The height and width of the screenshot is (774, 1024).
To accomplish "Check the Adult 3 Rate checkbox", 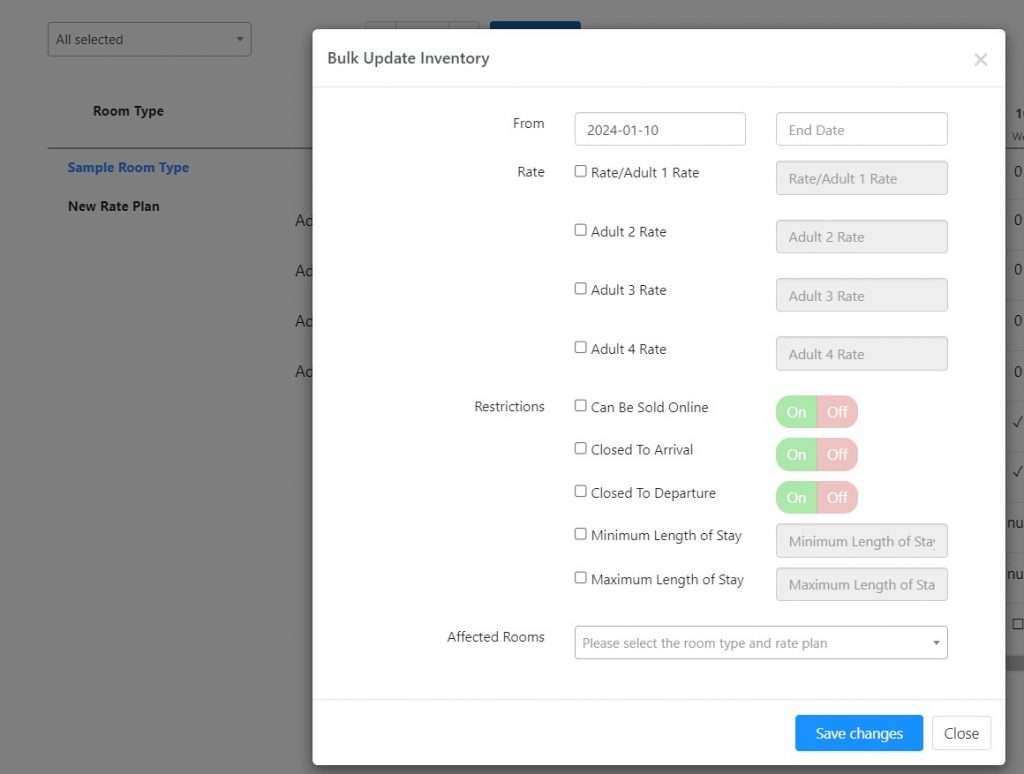I will click(580, 289).
